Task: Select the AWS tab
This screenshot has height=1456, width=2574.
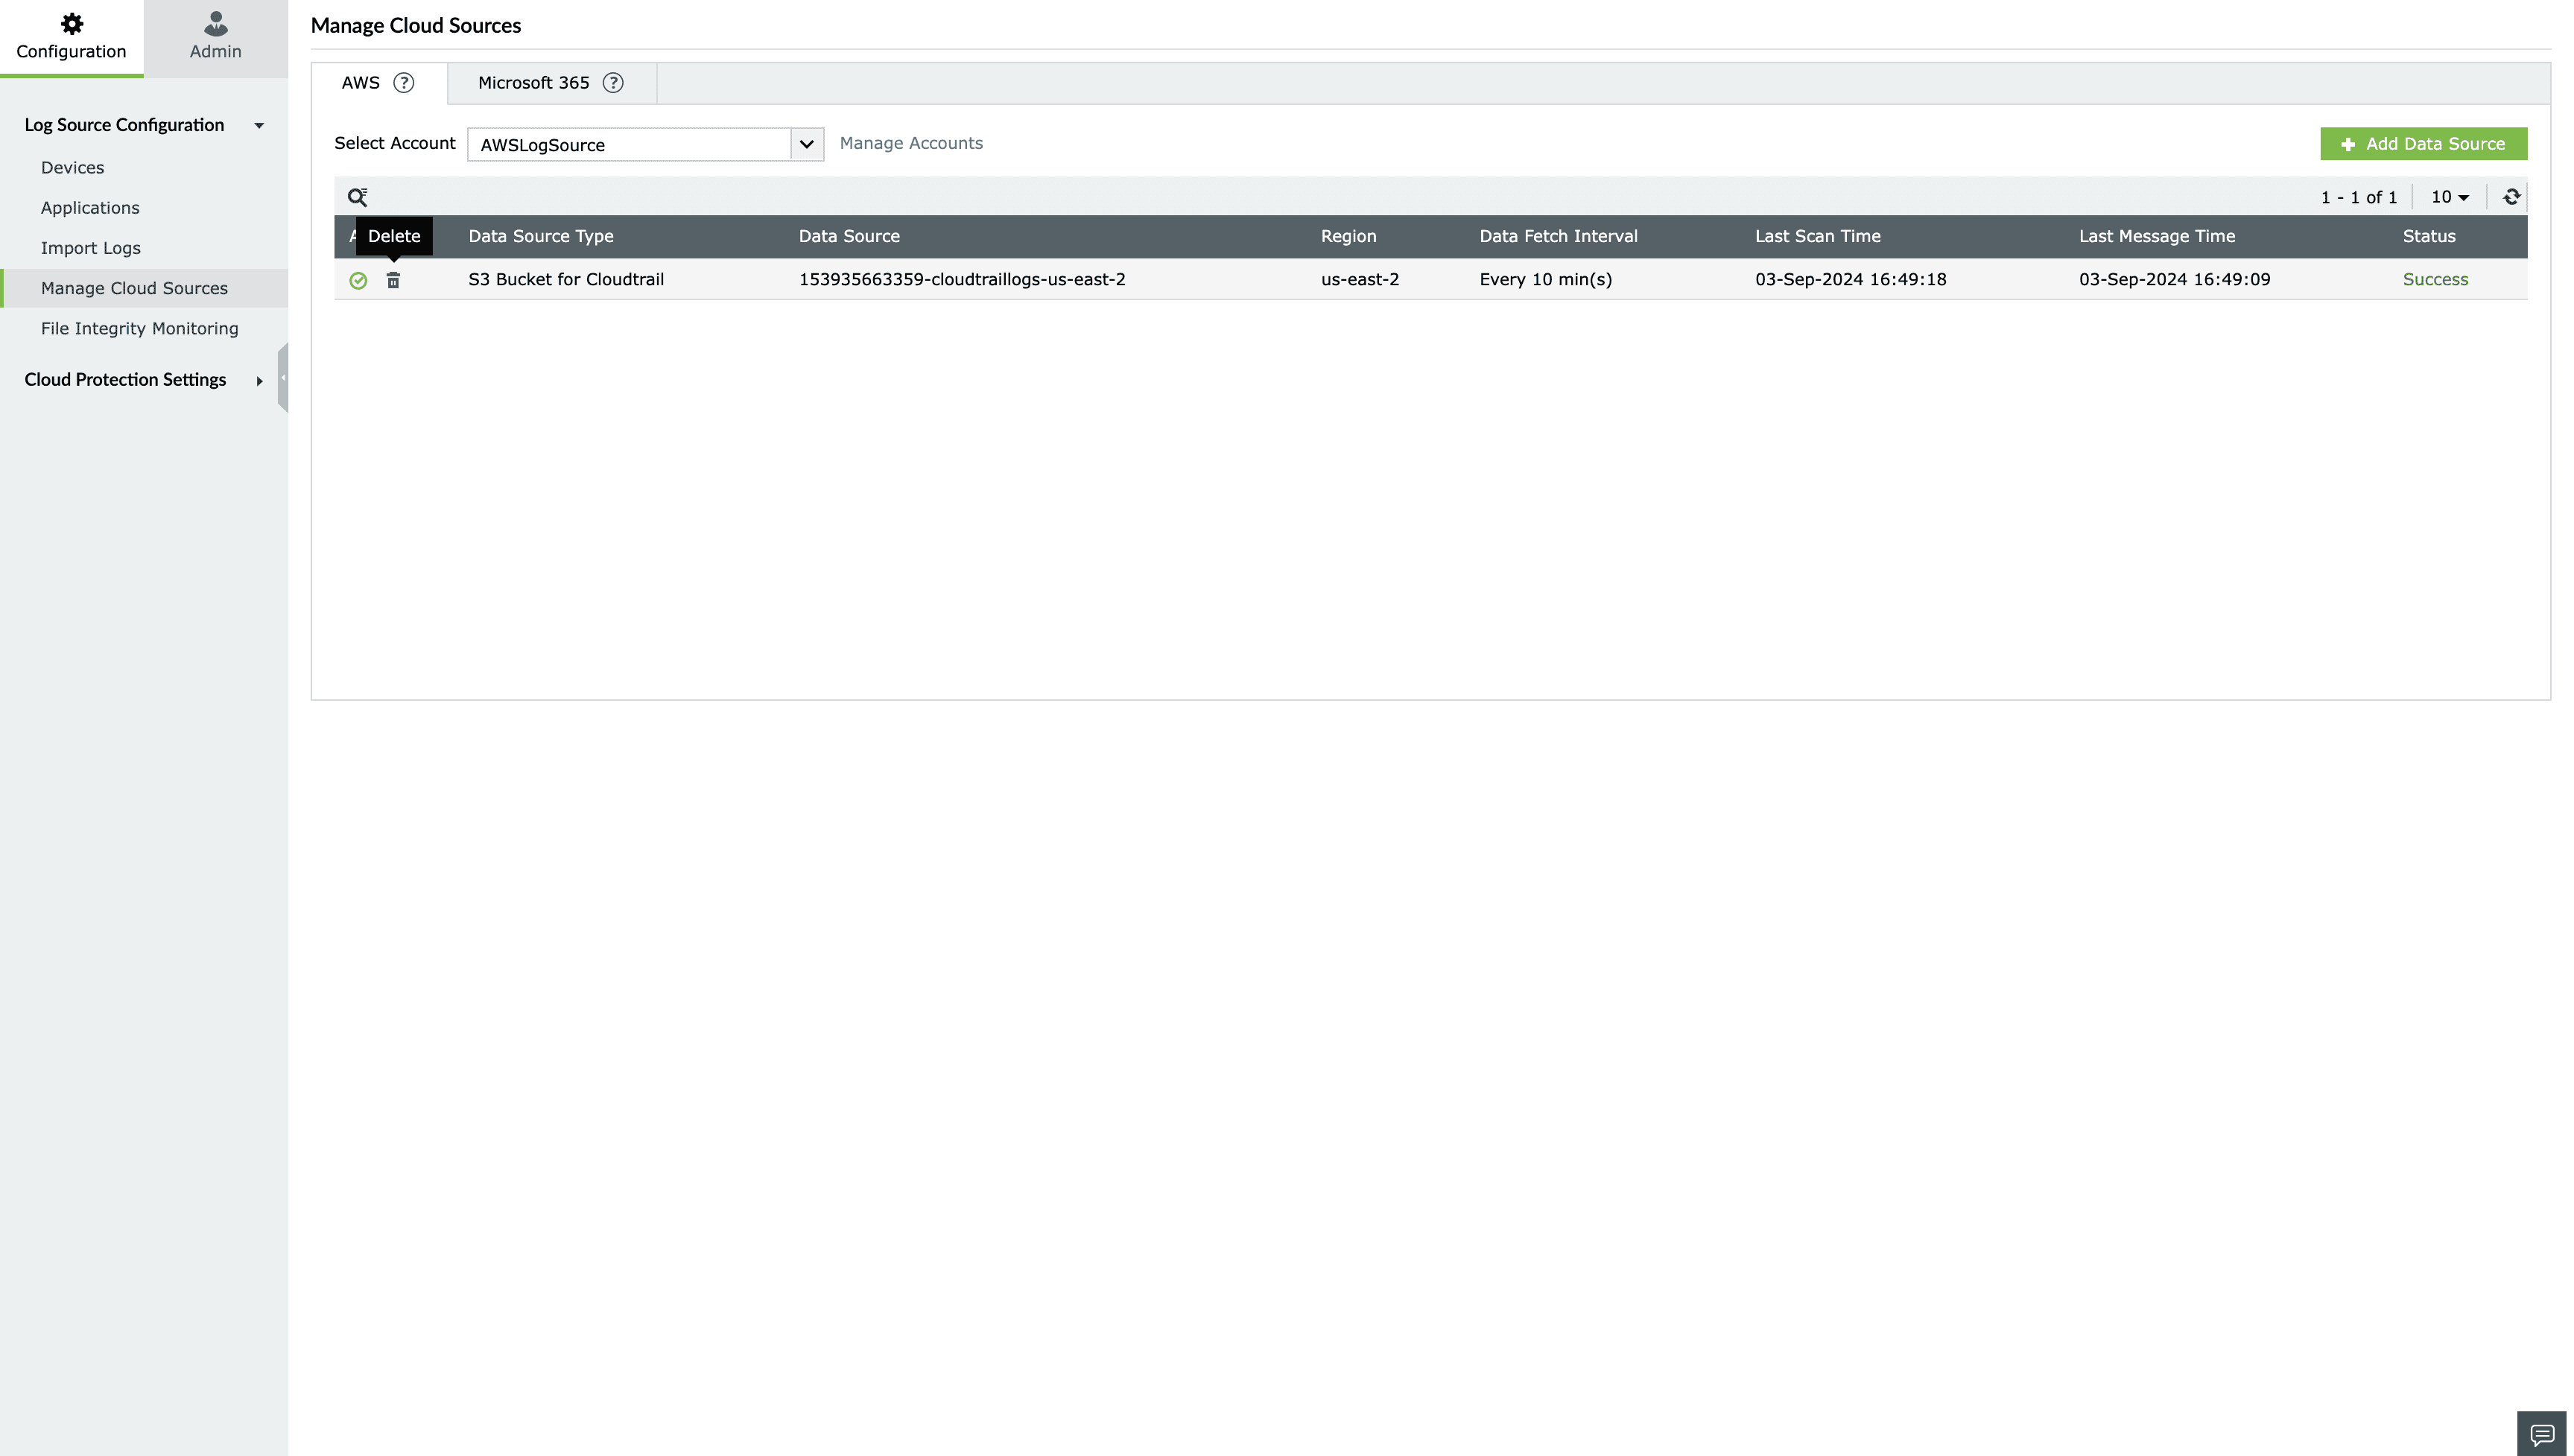Action: click(x=361, y=83)
